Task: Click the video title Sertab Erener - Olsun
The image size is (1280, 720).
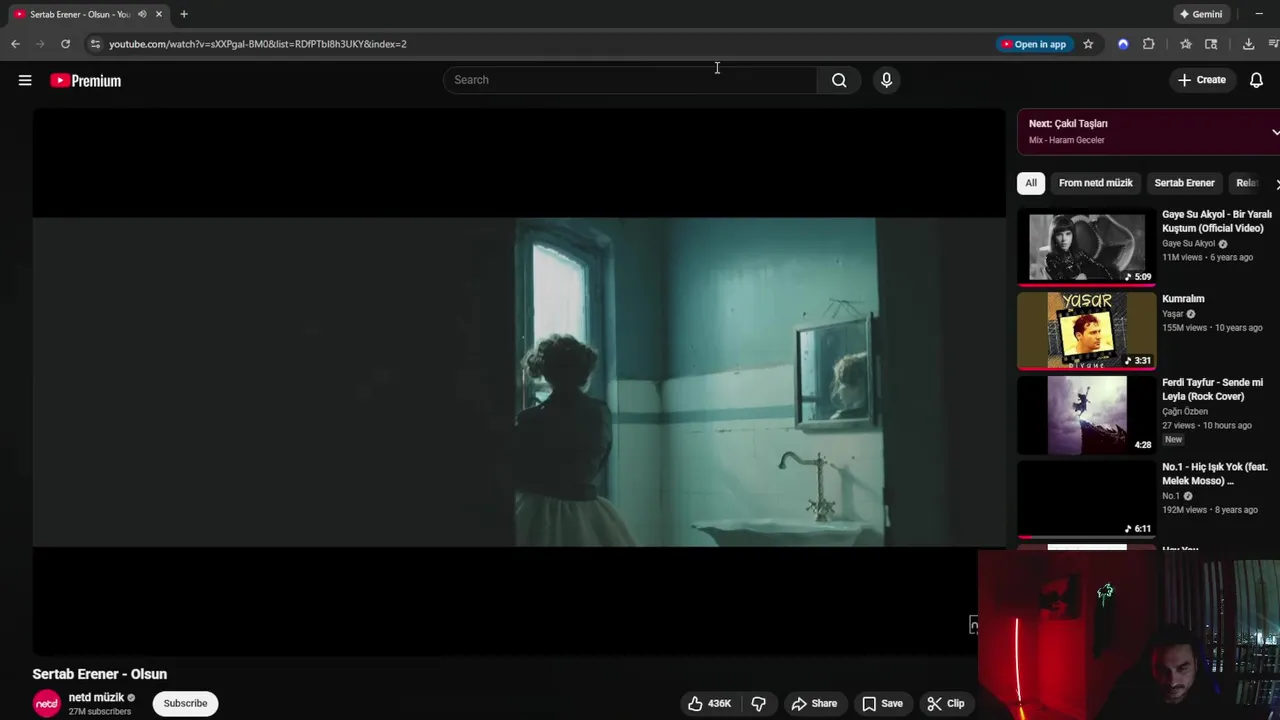Action: 100,674
